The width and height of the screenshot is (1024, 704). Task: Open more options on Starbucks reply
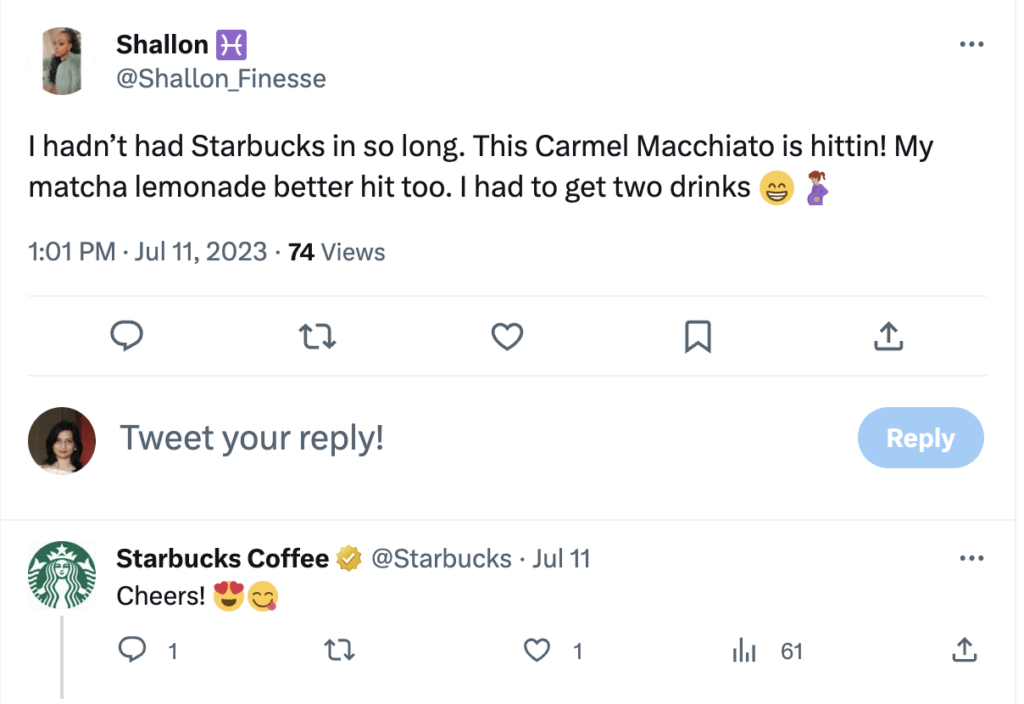point(971,558)
